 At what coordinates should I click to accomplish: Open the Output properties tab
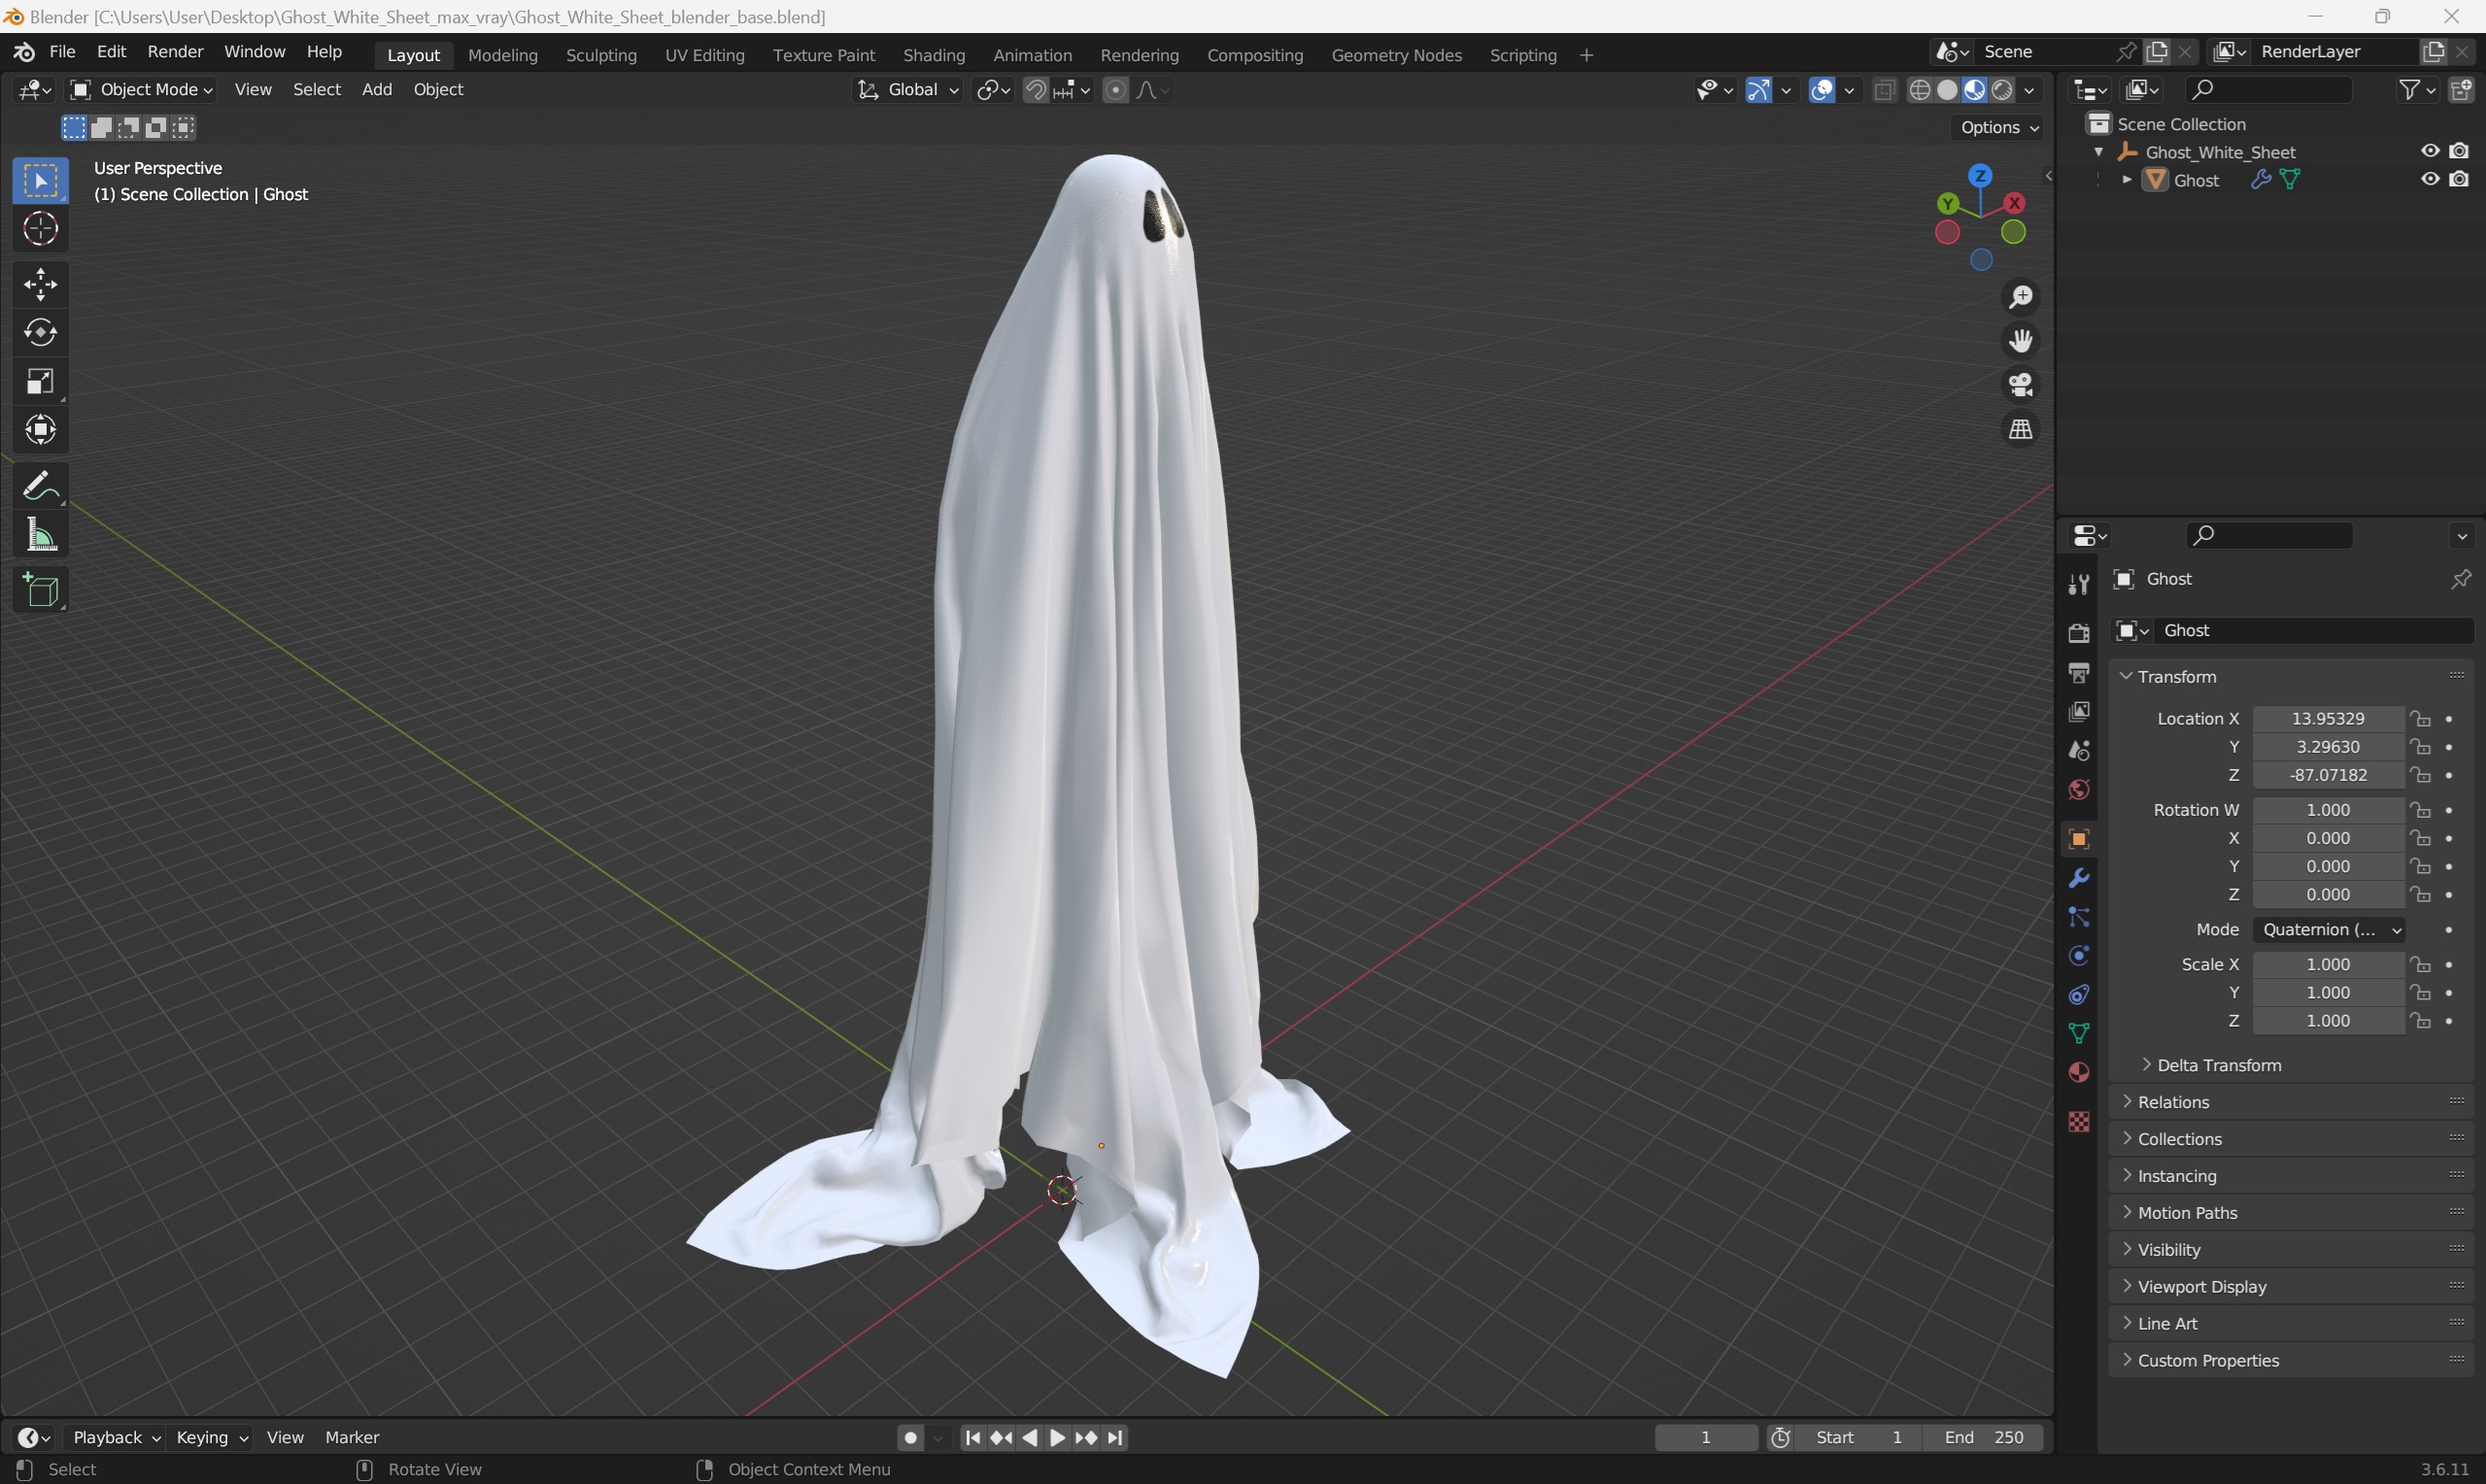pos(2079,672)
